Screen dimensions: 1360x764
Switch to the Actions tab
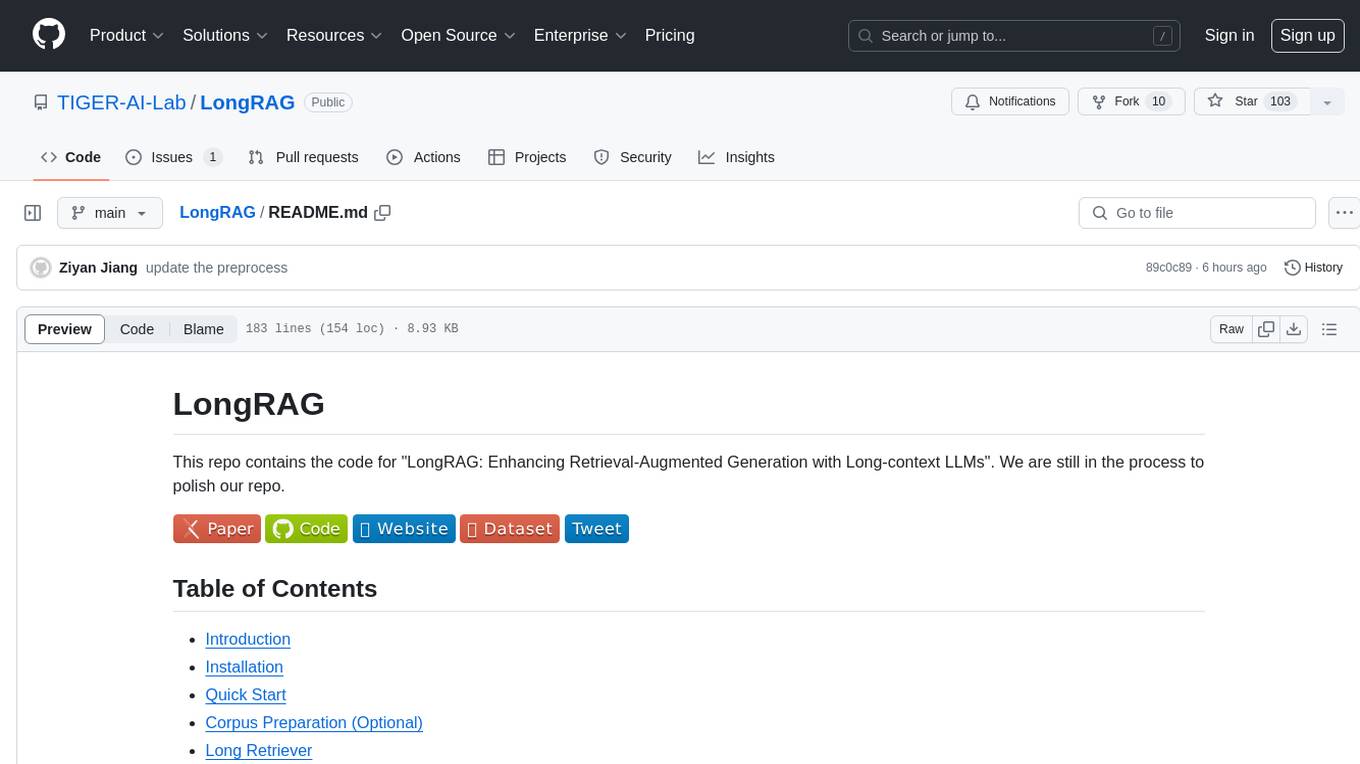(x=423, y=157)
